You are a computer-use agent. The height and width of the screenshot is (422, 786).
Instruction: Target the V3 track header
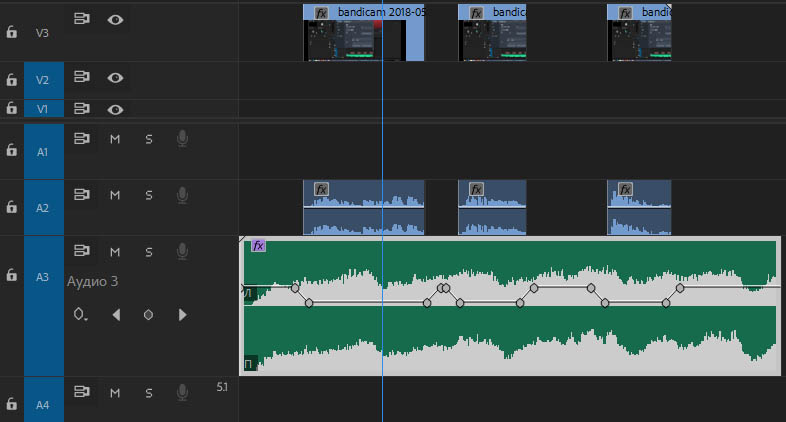[x=42, y=33]
